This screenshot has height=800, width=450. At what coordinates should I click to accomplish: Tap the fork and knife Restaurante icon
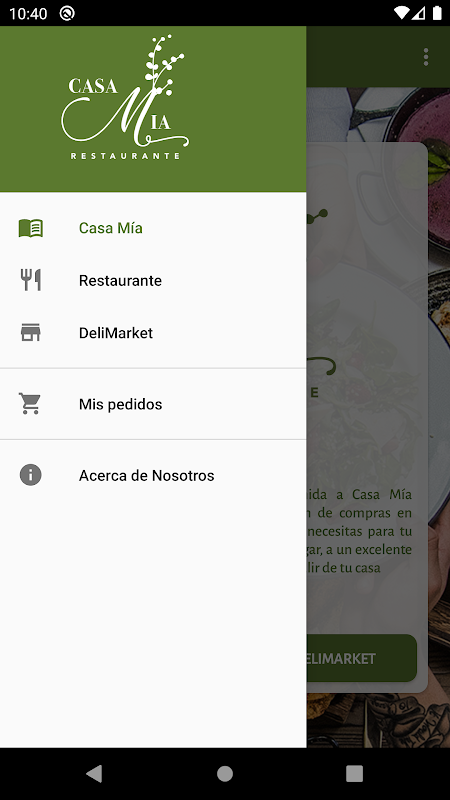[31, 280]
